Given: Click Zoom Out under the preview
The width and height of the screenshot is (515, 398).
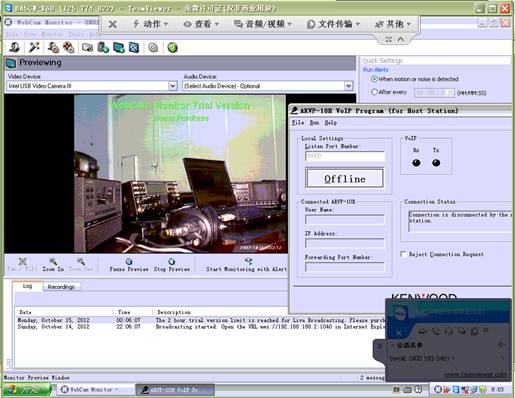Looking at the screenshot, I should click(x=80, y=264).
